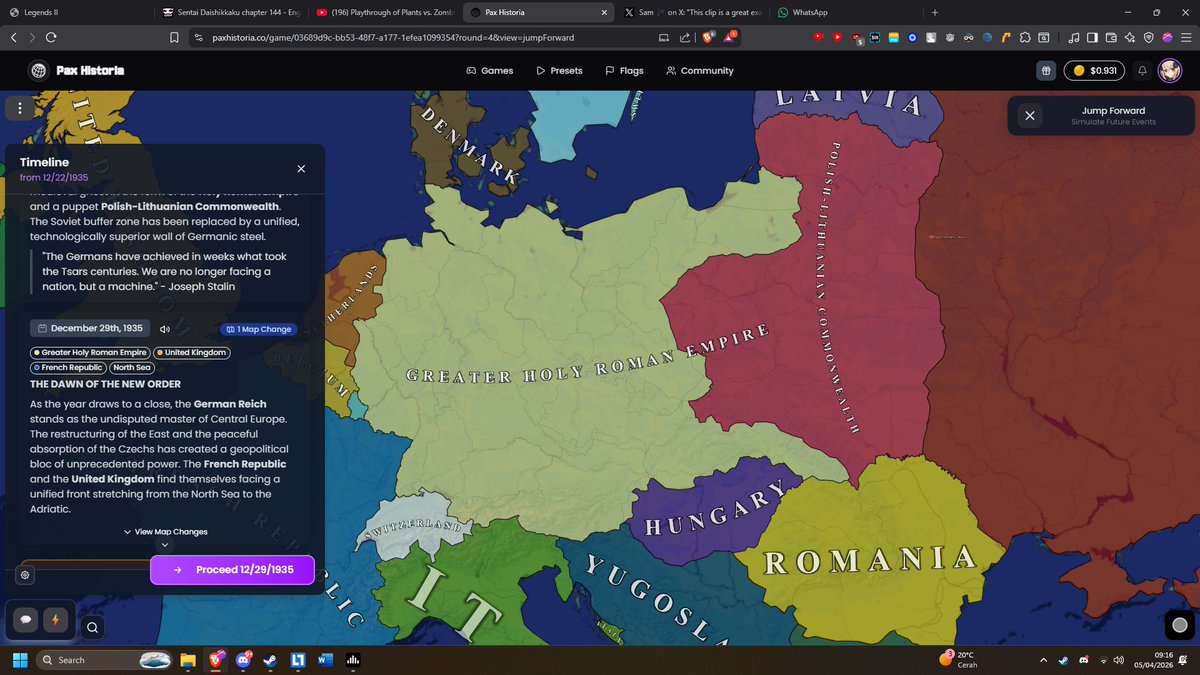Image resolution: width=1200 pixels, height=675 pixels.
Task: Open the Windows Start menu
Action: point(19,660)
